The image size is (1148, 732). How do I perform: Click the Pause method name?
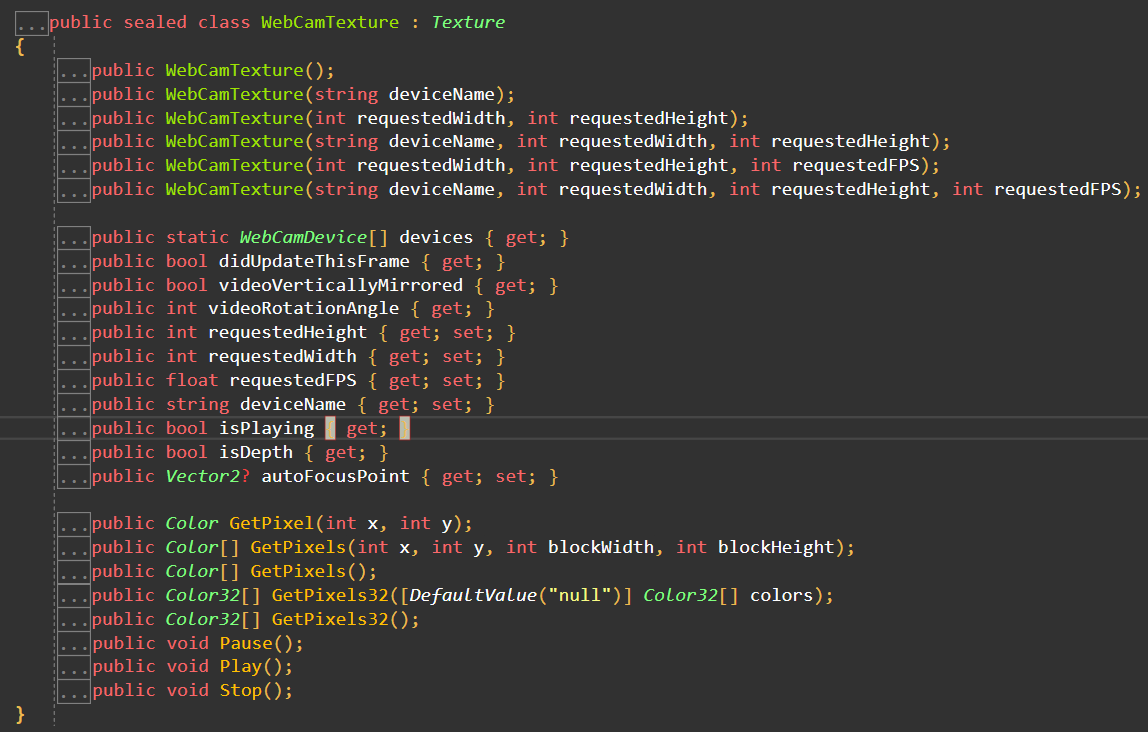(x=246, y=643)
